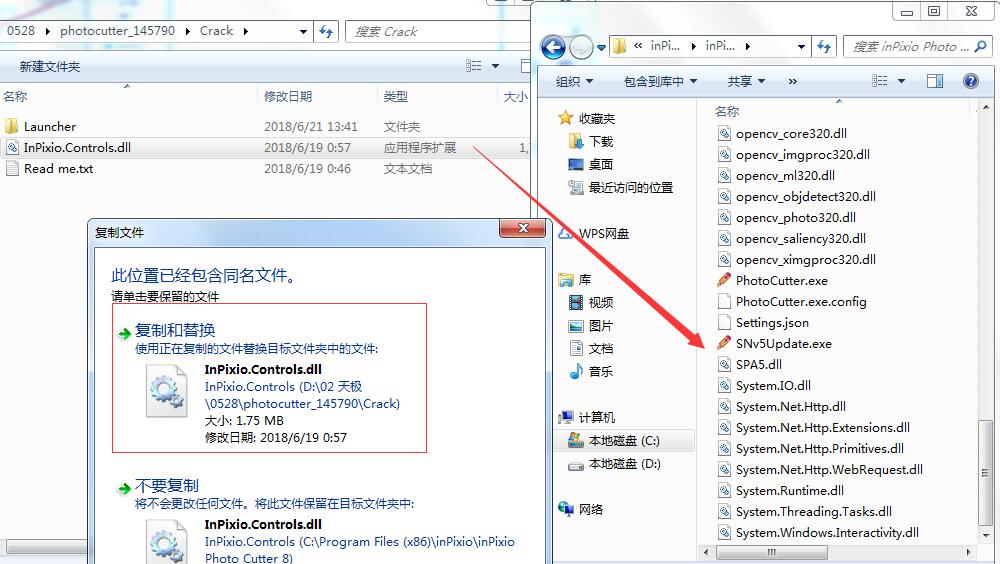Open the 视频 library
This screenshot has width=1000, height=564.
coord(600,302)
